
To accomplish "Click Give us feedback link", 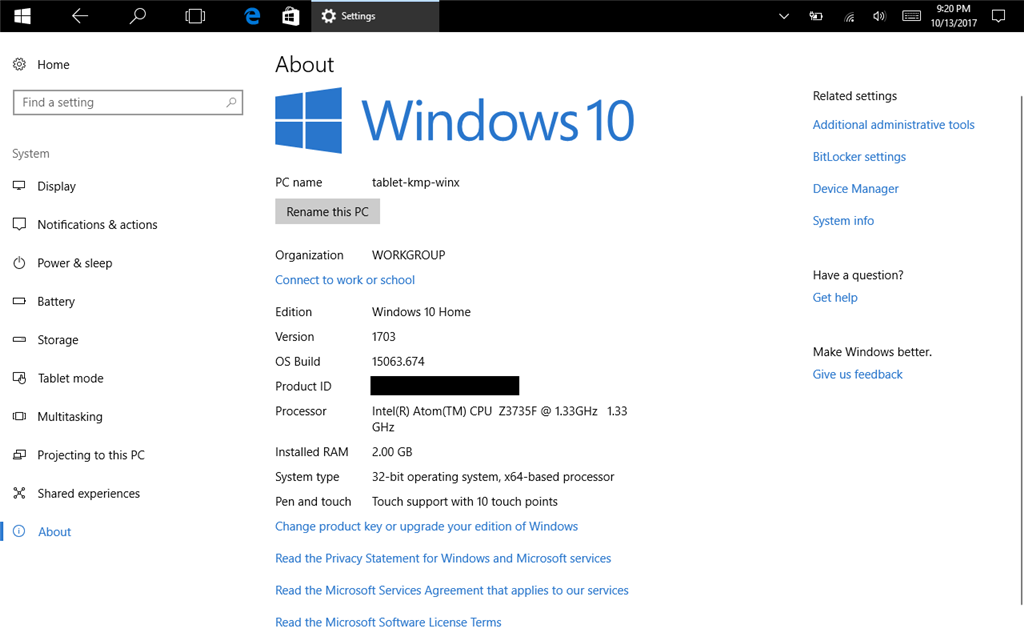I will [x=857, y=374].
